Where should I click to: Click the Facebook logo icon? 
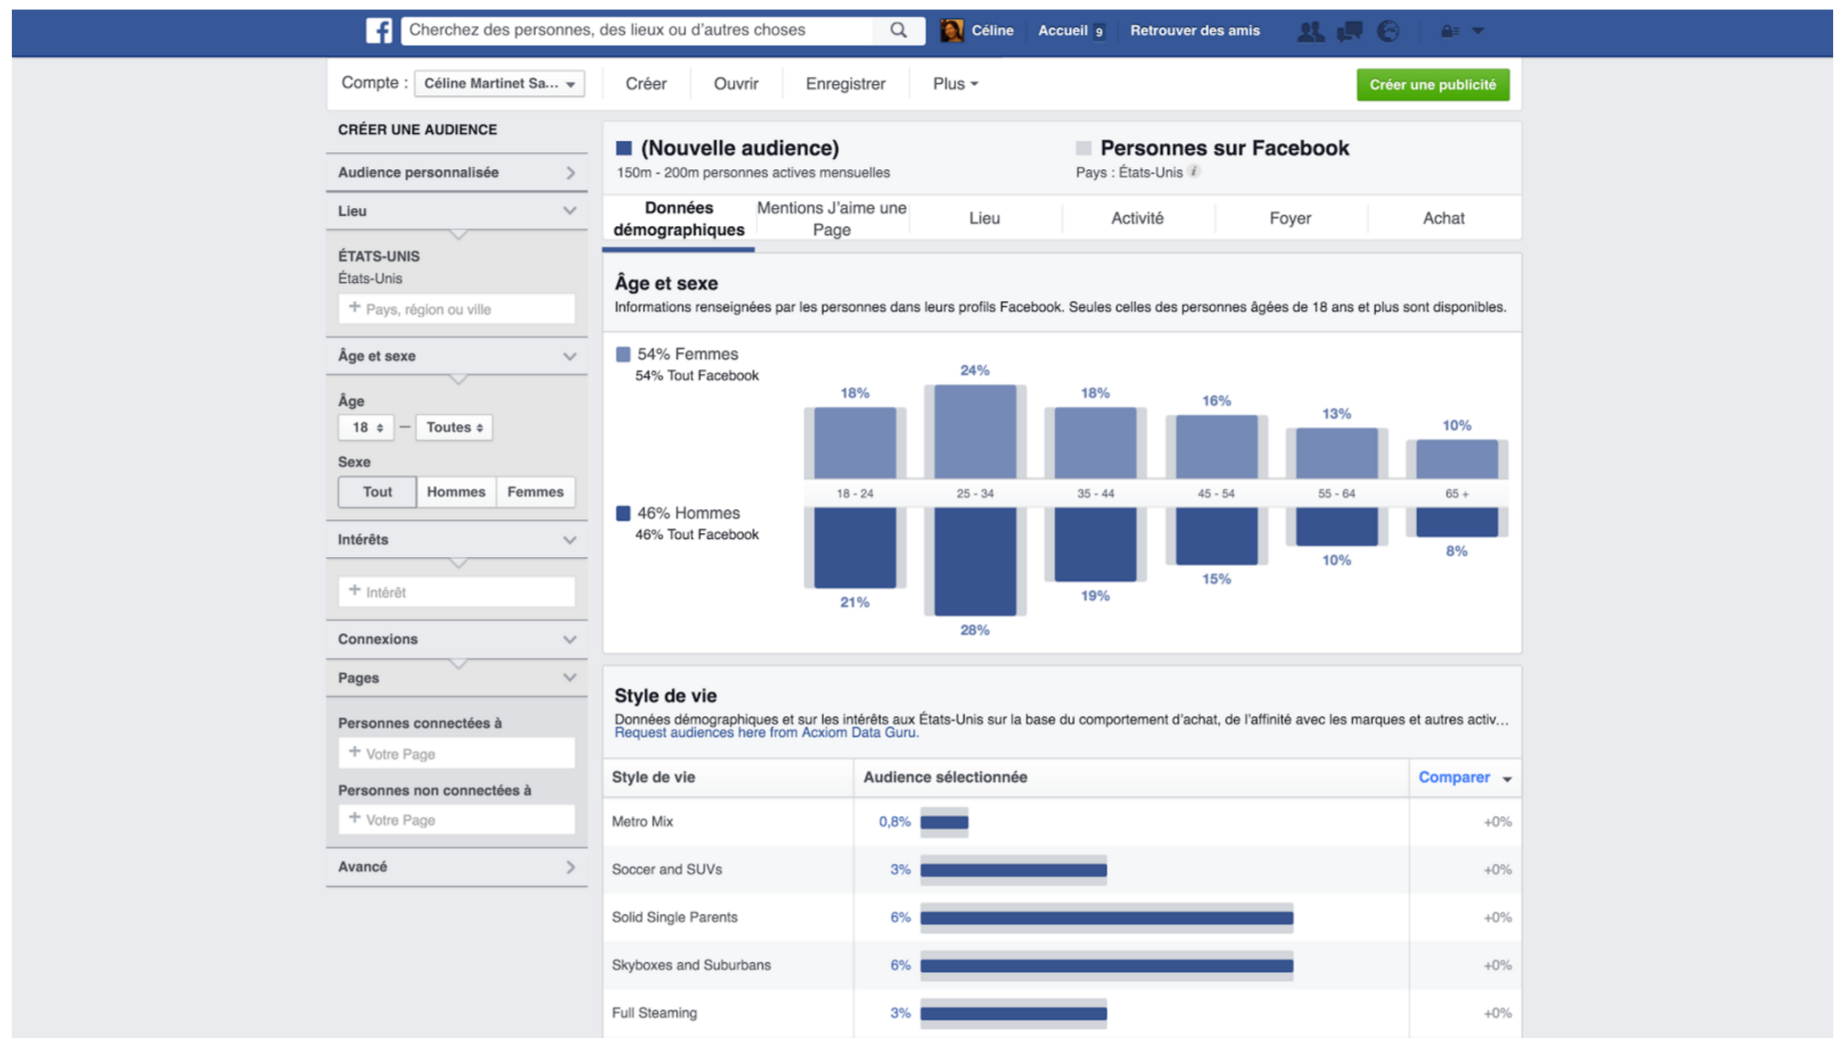379,31
